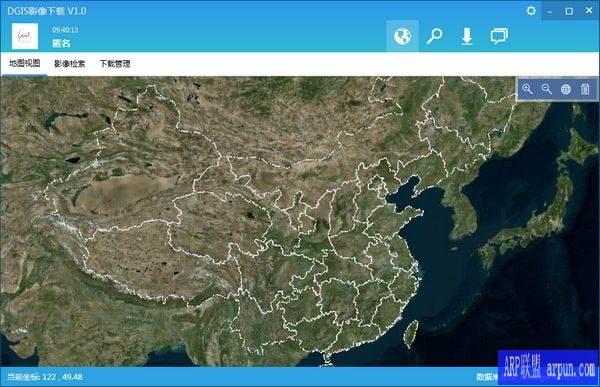Maximize the DGIS window
Image resolution: width=600 pixels, height=387 pixels.
(x=569, y=11)
